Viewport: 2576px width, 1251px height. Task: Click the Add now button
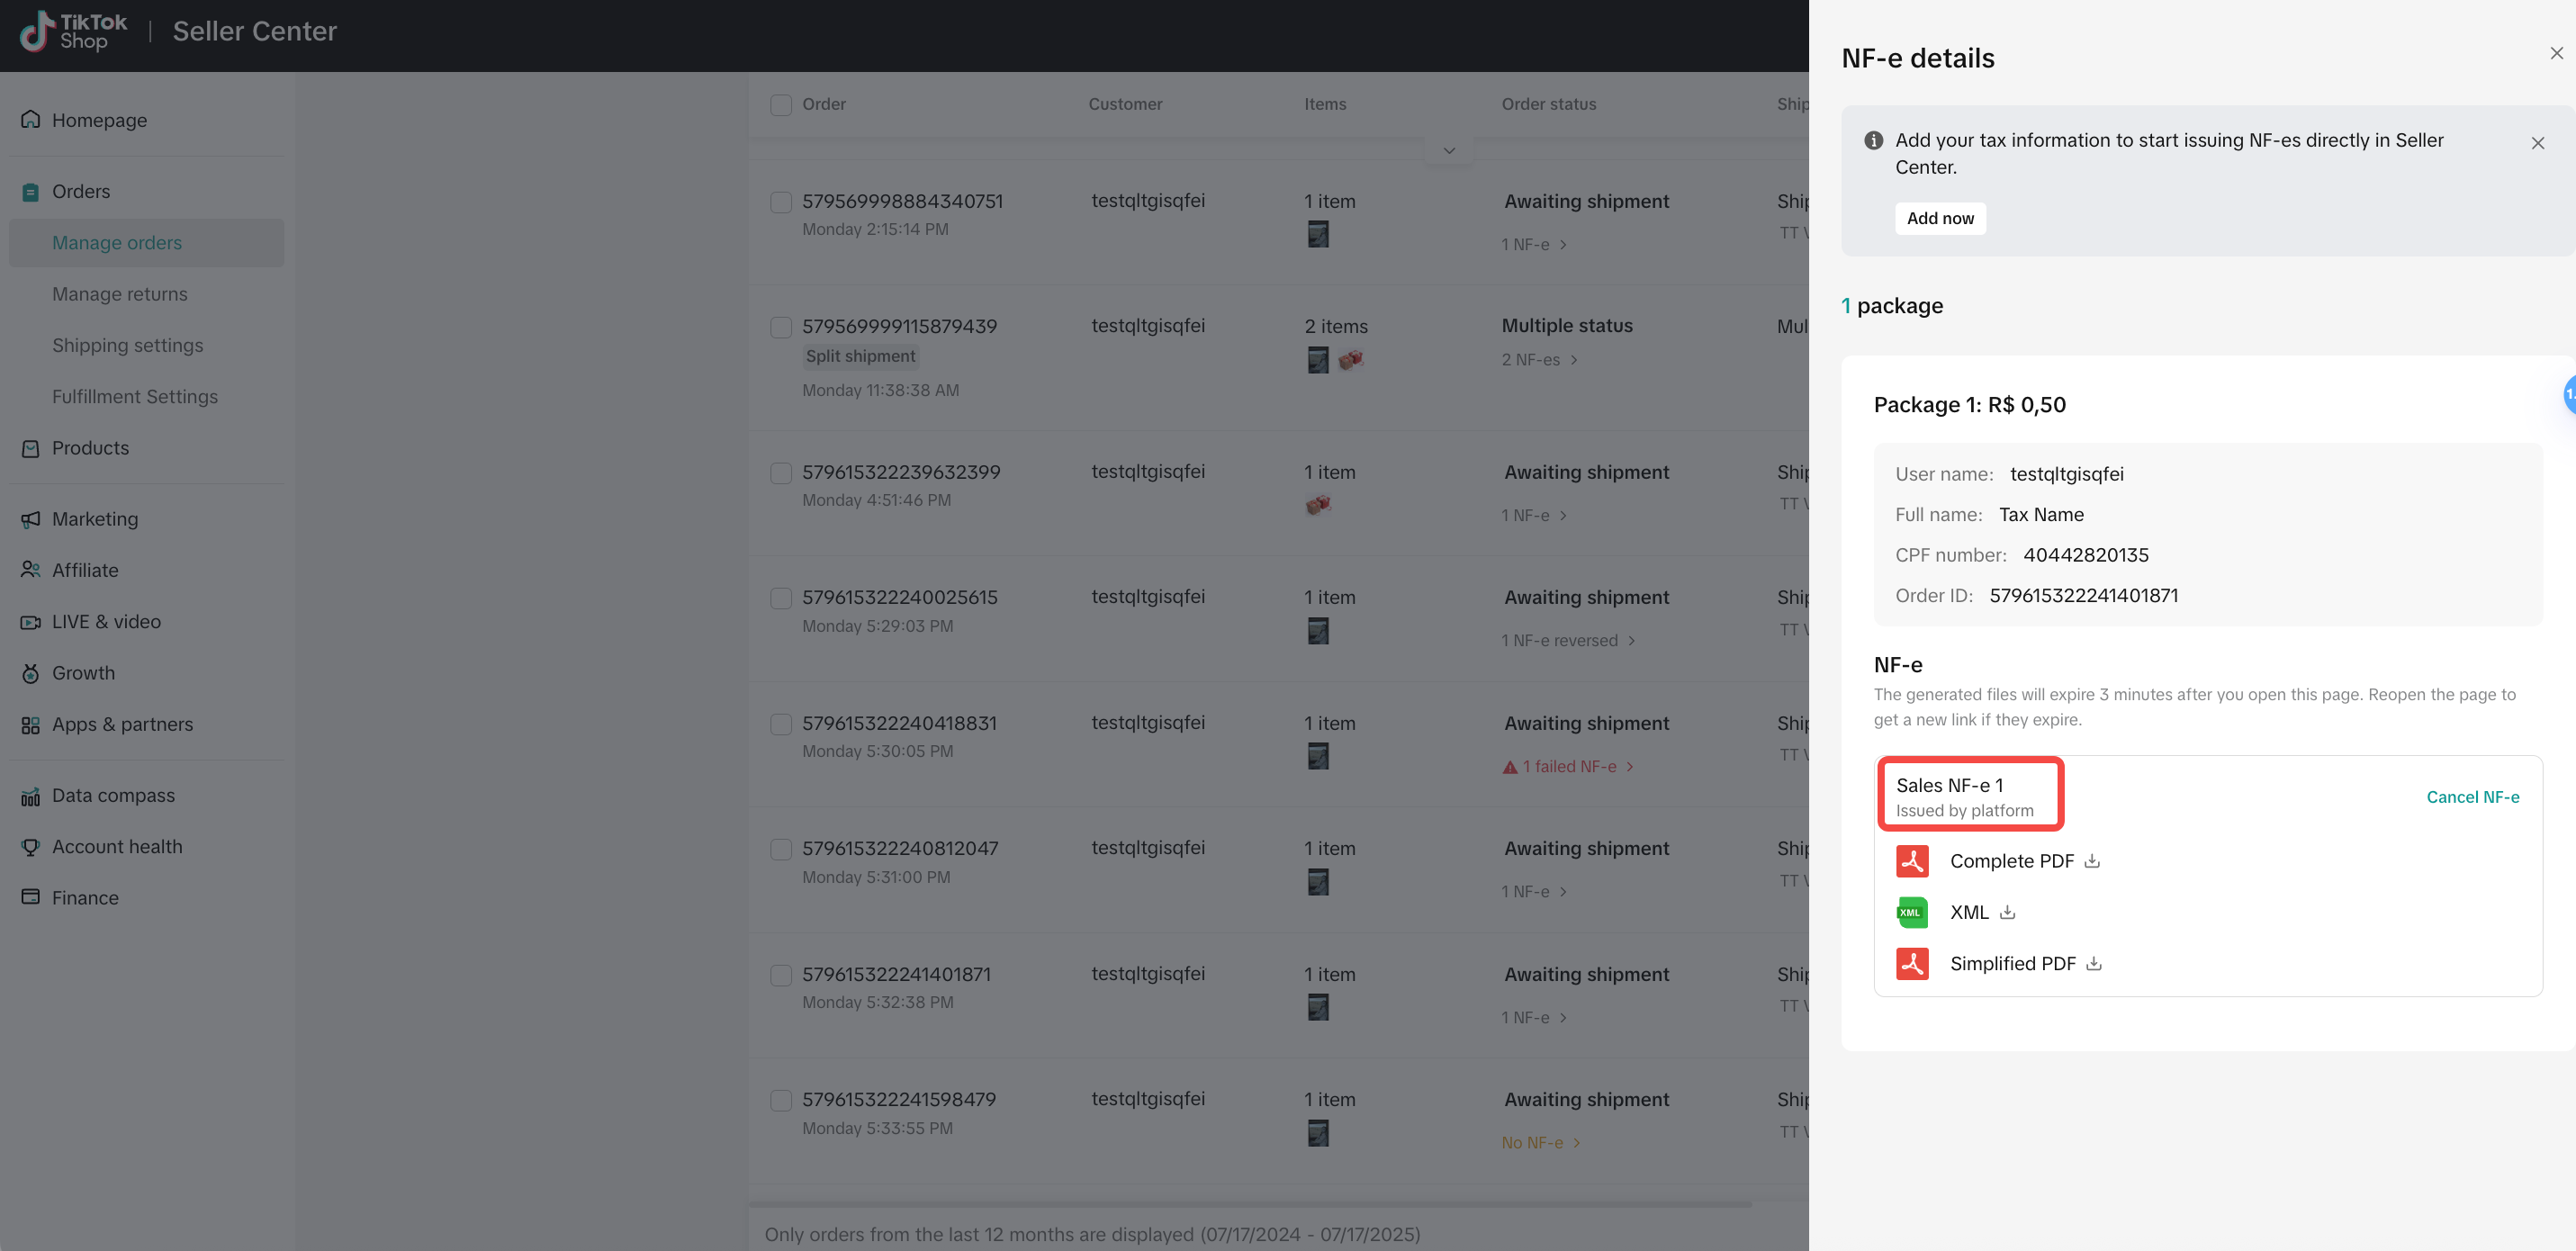1940,218
